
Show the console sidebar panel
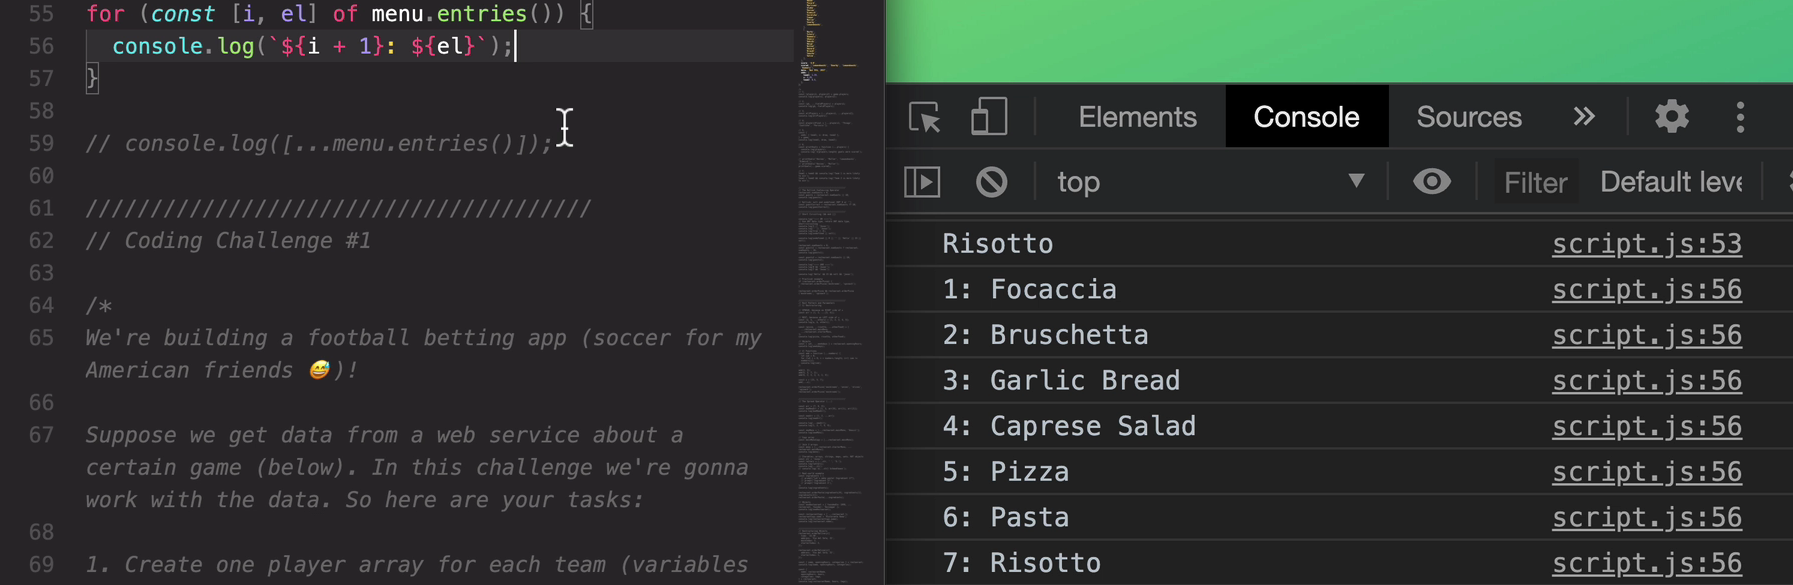(x=922, y=182)
